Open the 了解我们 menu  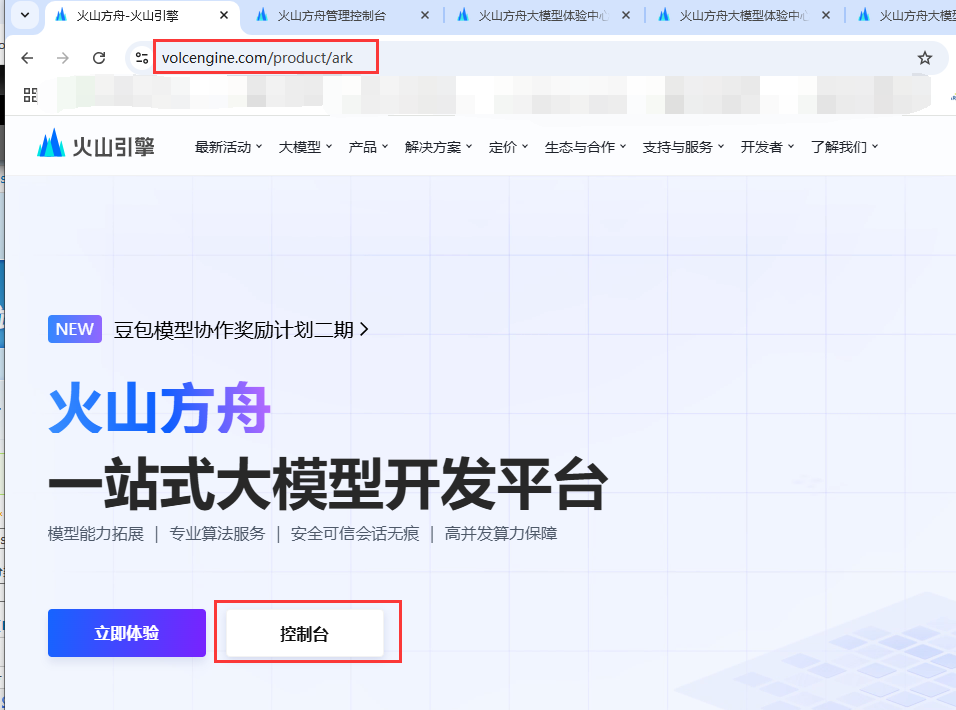pos(844,147)
